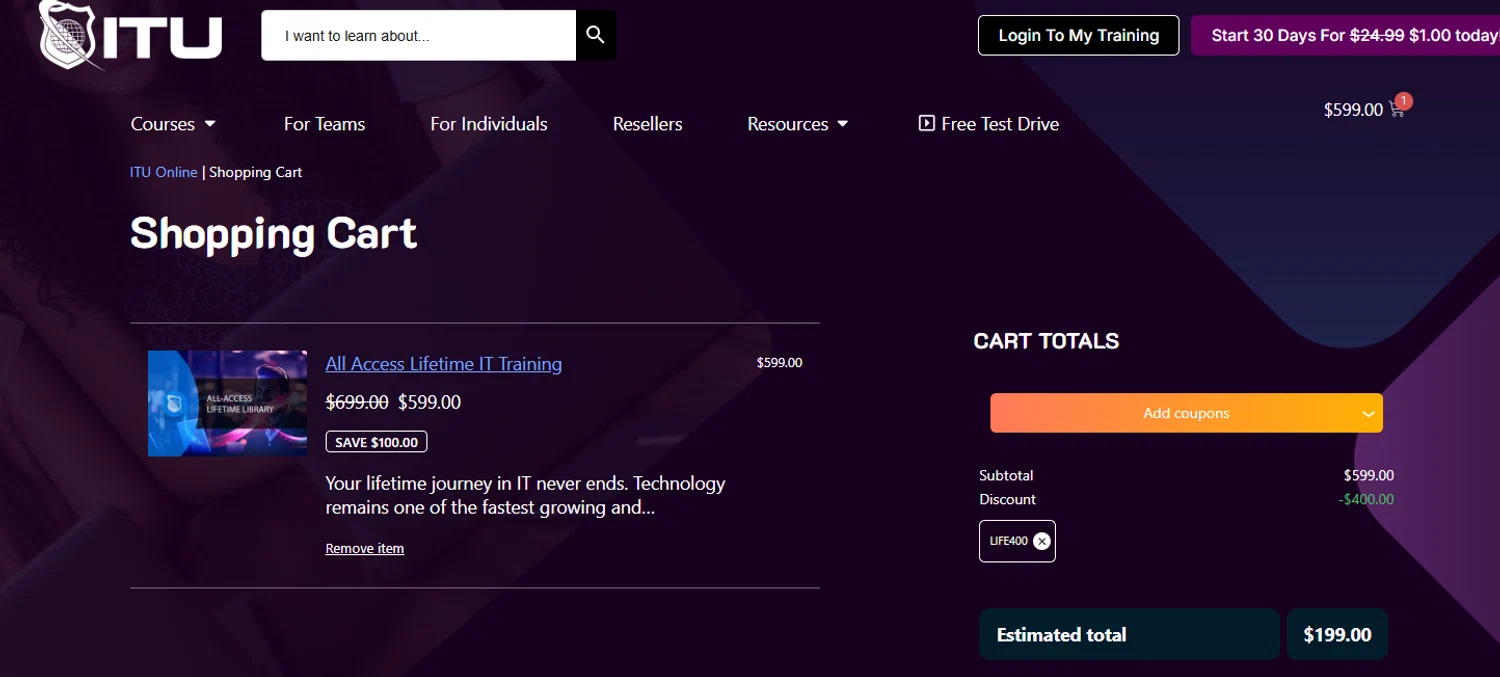Image resolution: width=1500 pixels, height=677 pixels.
Task: Open the For Individuals menu item
Action: 489,124
